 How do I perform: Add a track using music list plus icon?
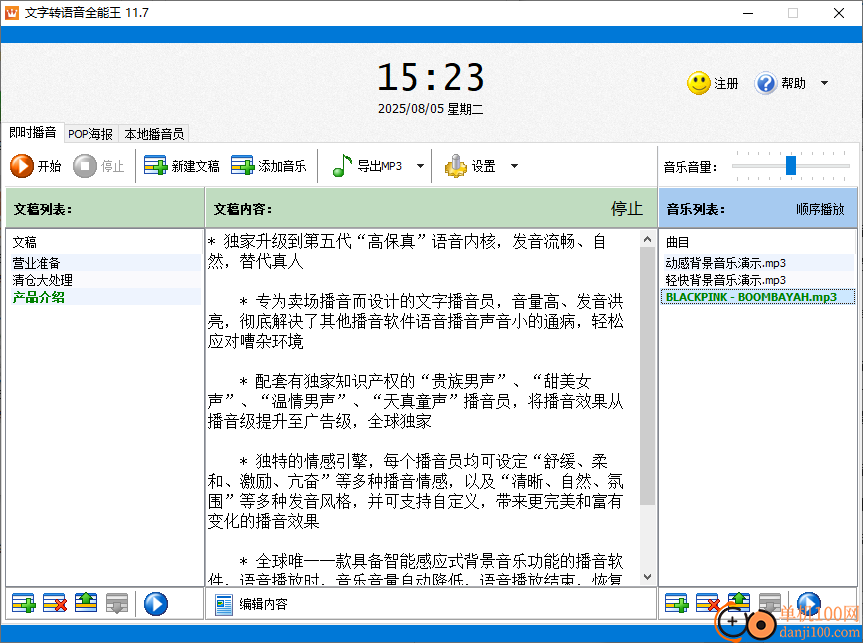678,603
